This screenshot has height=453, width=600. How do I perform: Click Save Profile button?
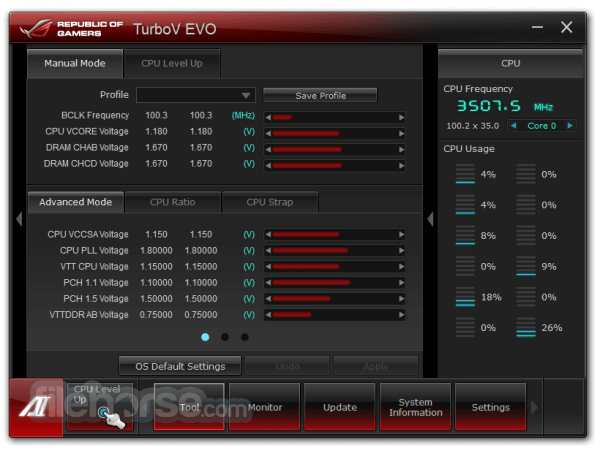(x=320, y=95)
